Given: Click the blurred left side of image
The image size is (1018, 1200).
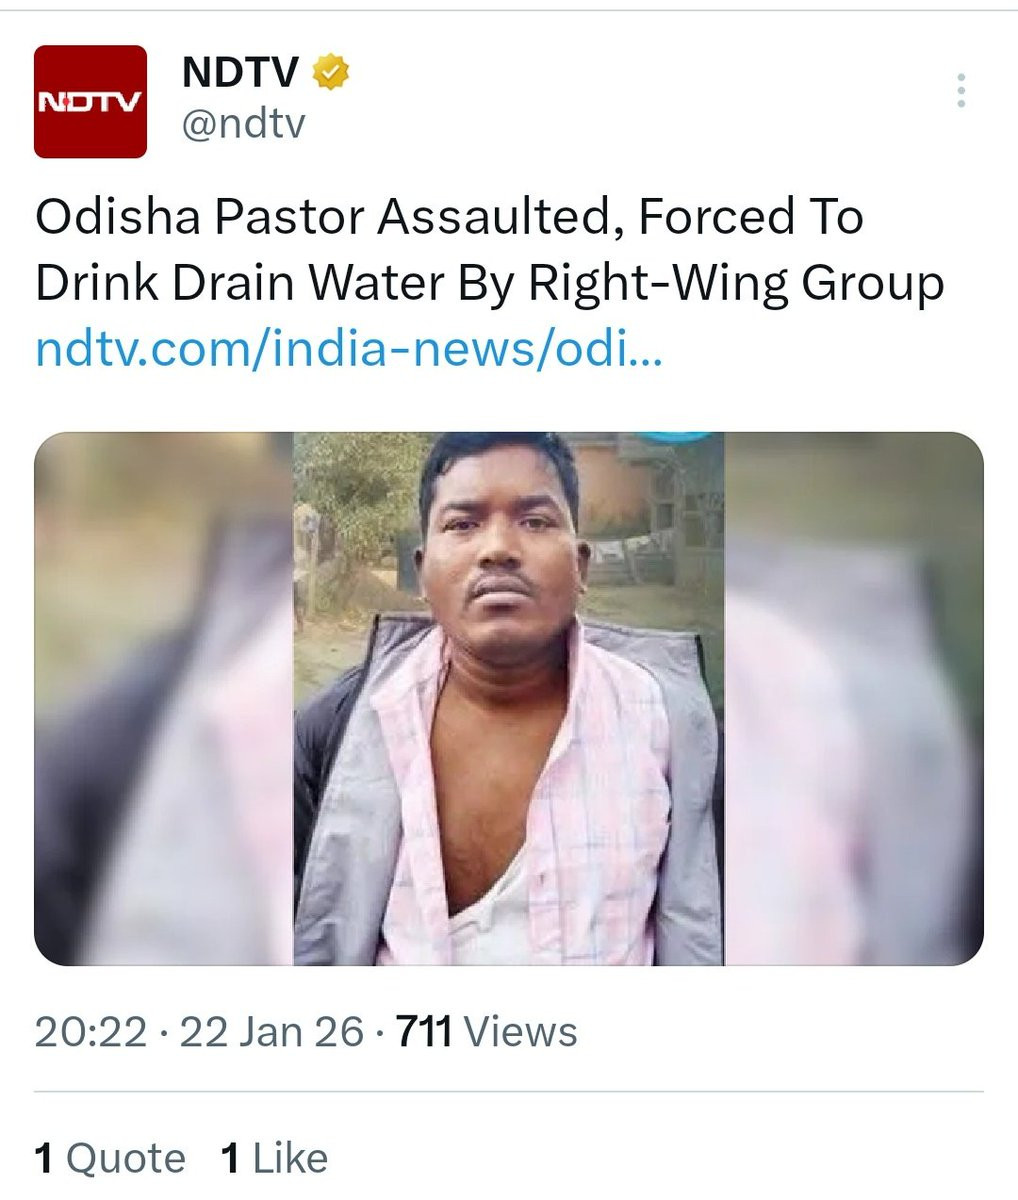Looking at the screenshot, I should click(x=163, y=698).
